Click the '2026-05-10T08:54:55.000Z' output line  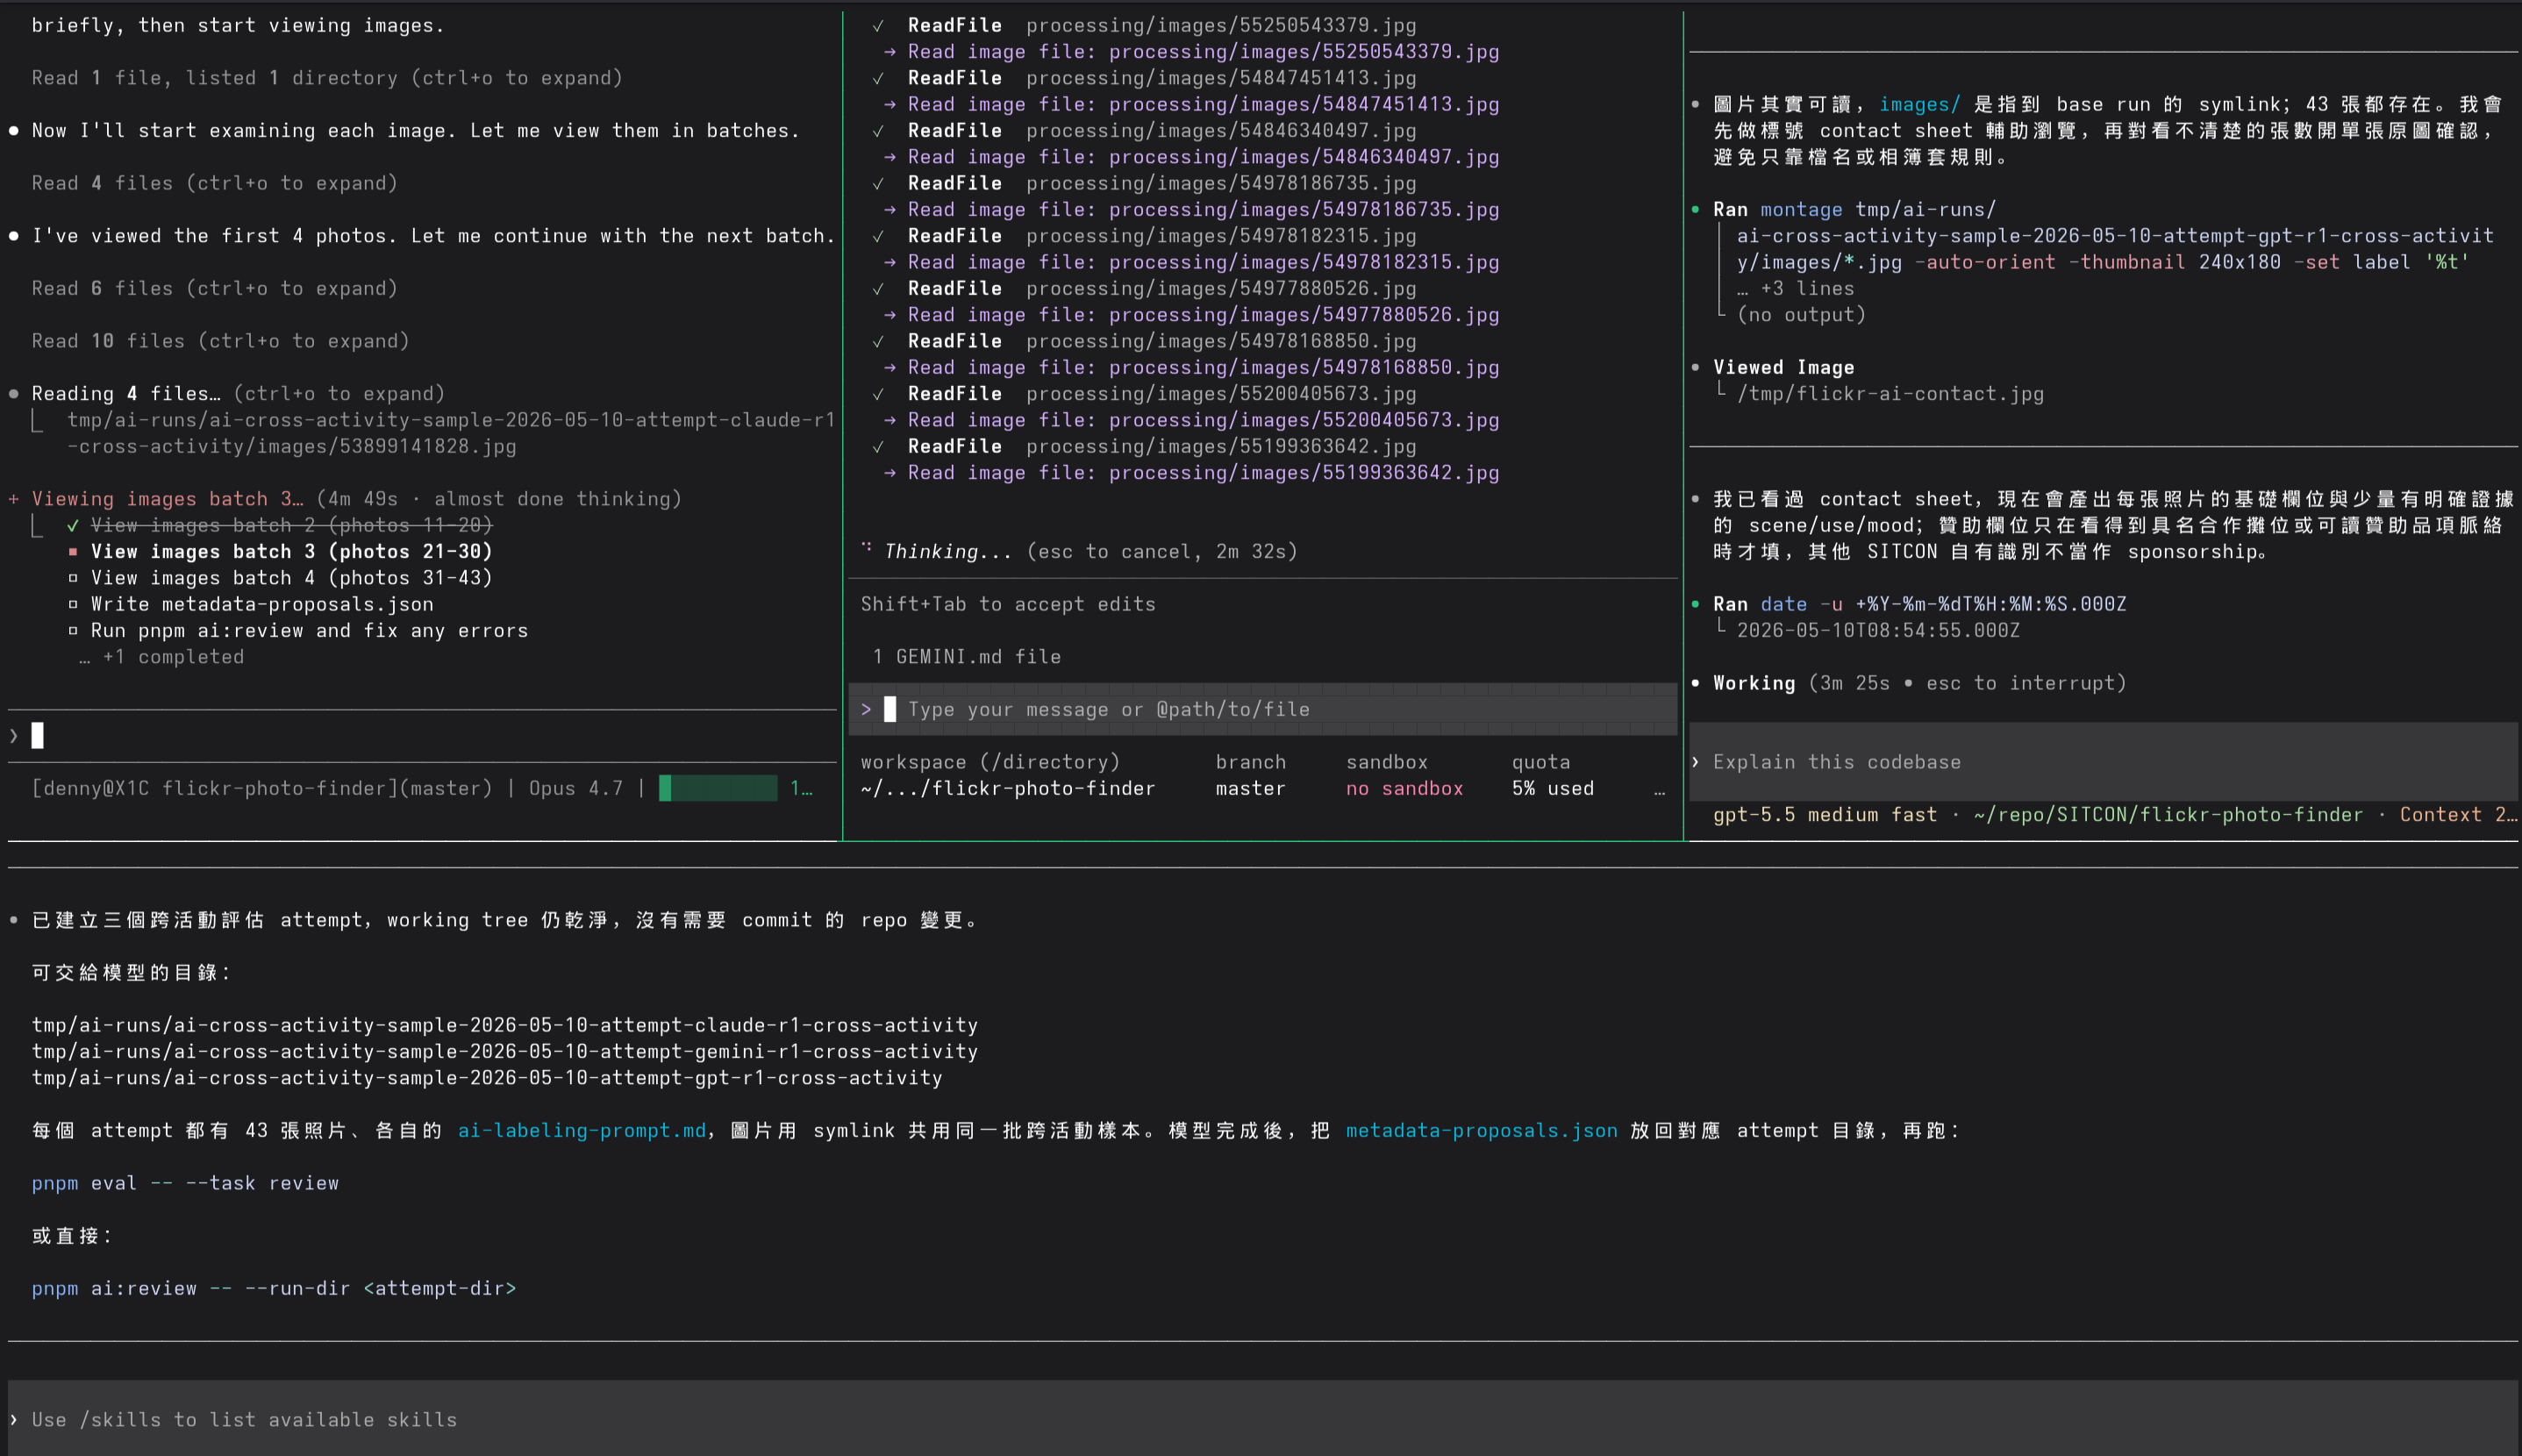coord(1878,631)
